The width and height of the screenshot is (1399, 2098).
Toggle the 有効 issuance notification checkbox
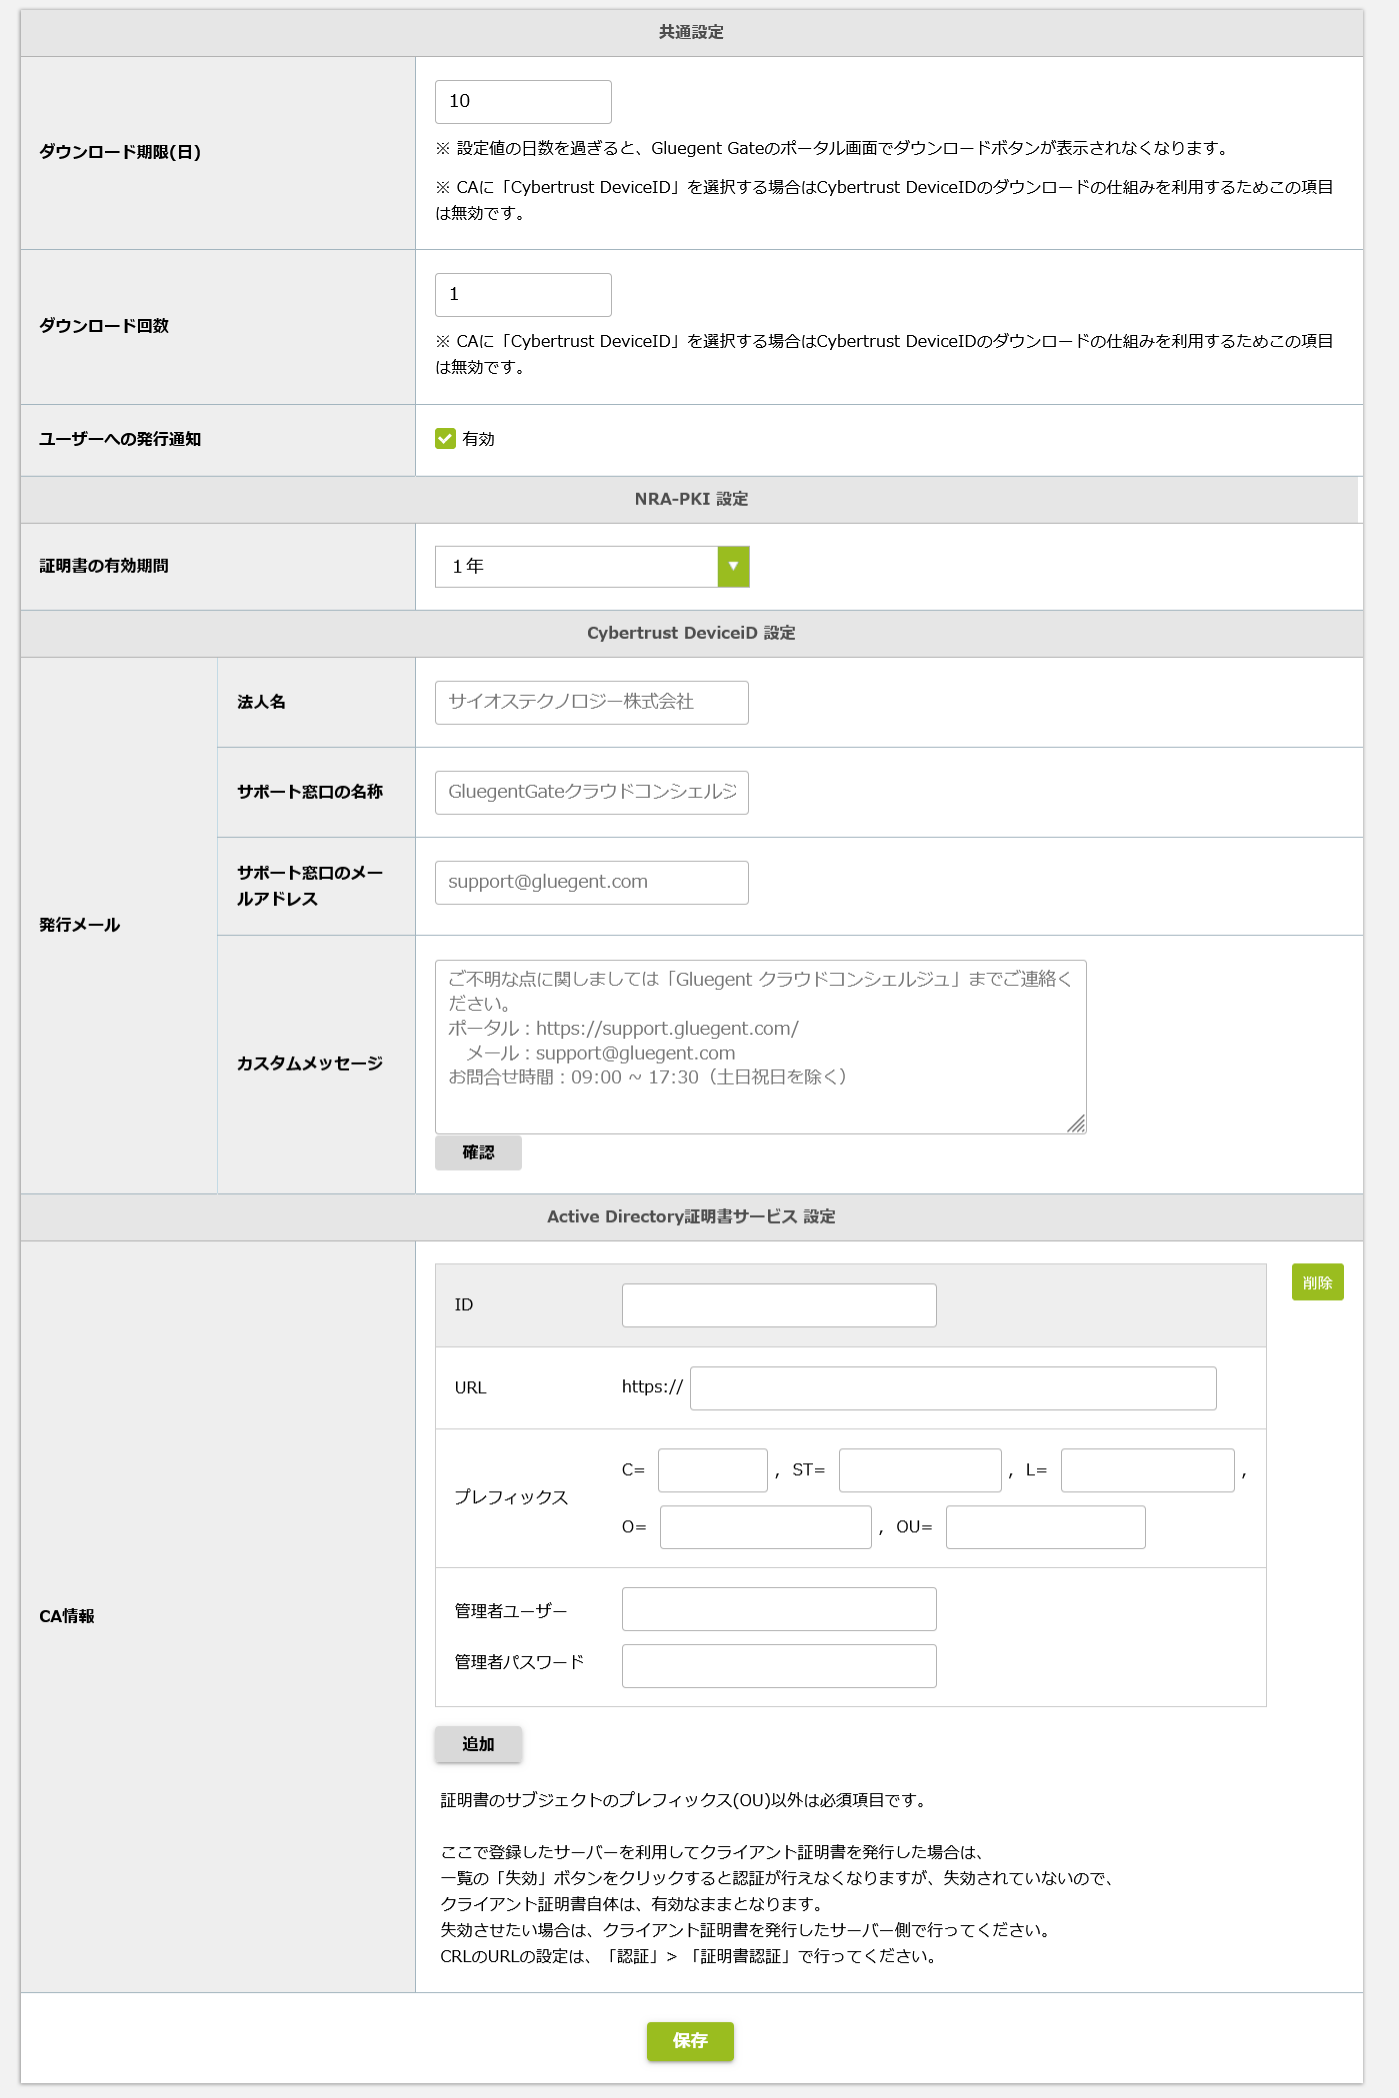pos(445,439)
